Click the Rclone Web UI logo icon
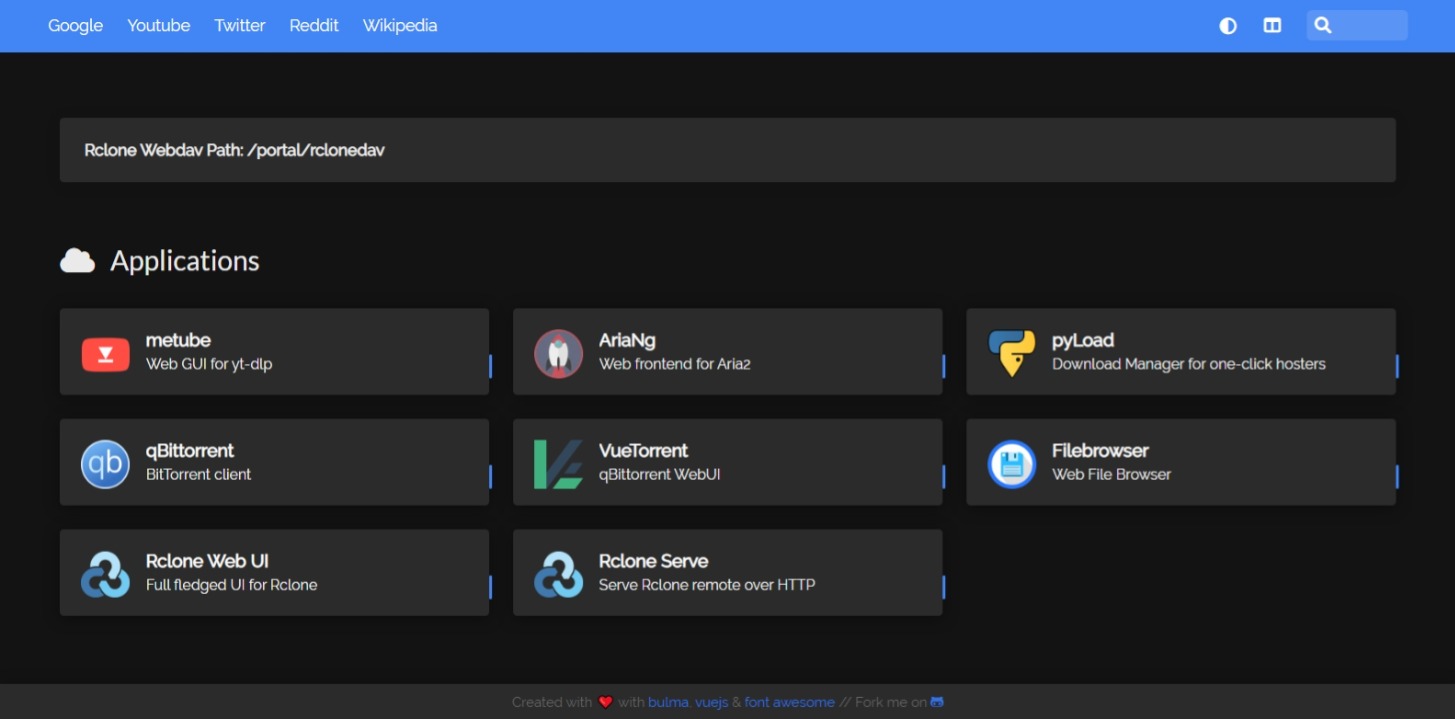1455x719 pixels. click(x=105, y=574)
